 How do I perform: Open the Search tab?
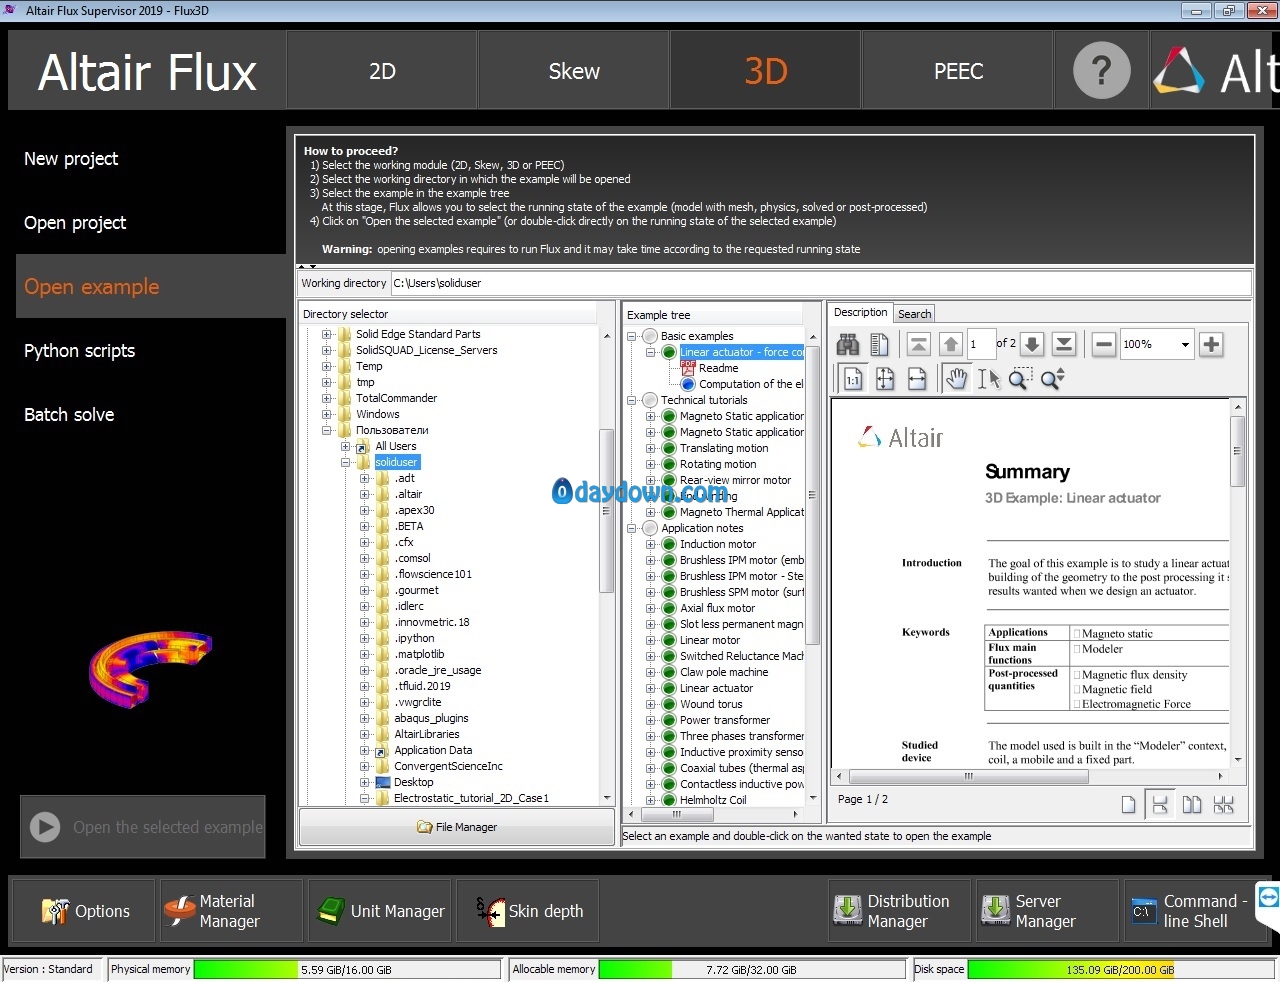(914, 314)
